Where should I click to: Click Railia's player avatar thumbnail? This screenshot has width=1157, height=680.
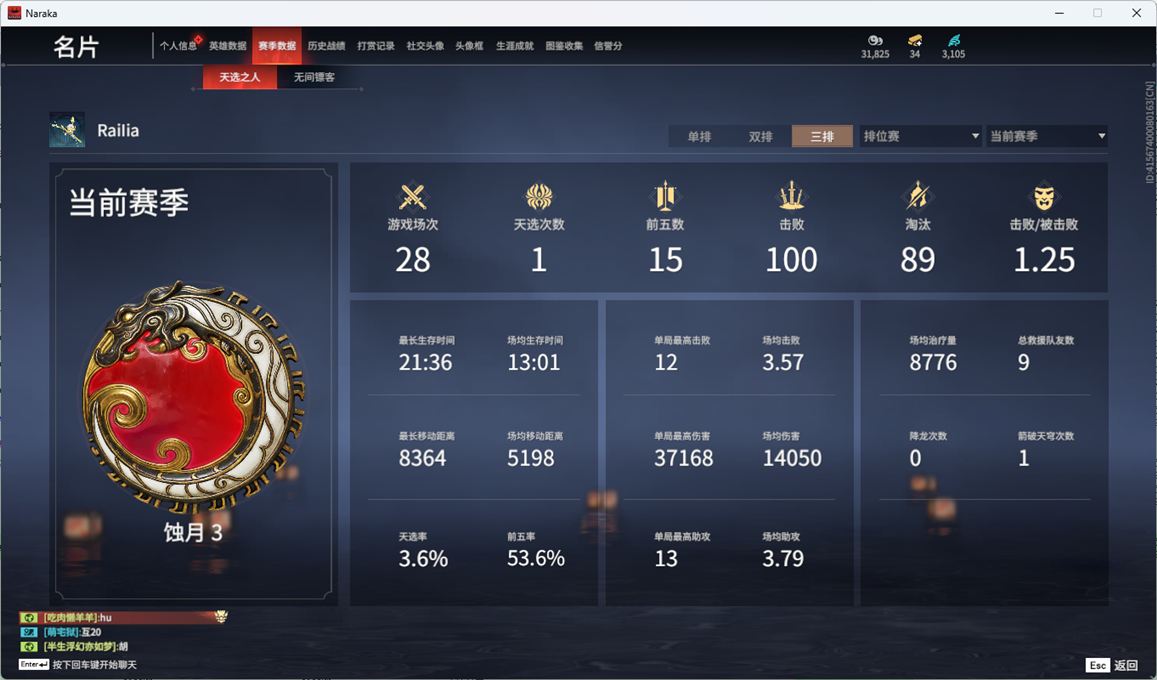pos(67,130)
